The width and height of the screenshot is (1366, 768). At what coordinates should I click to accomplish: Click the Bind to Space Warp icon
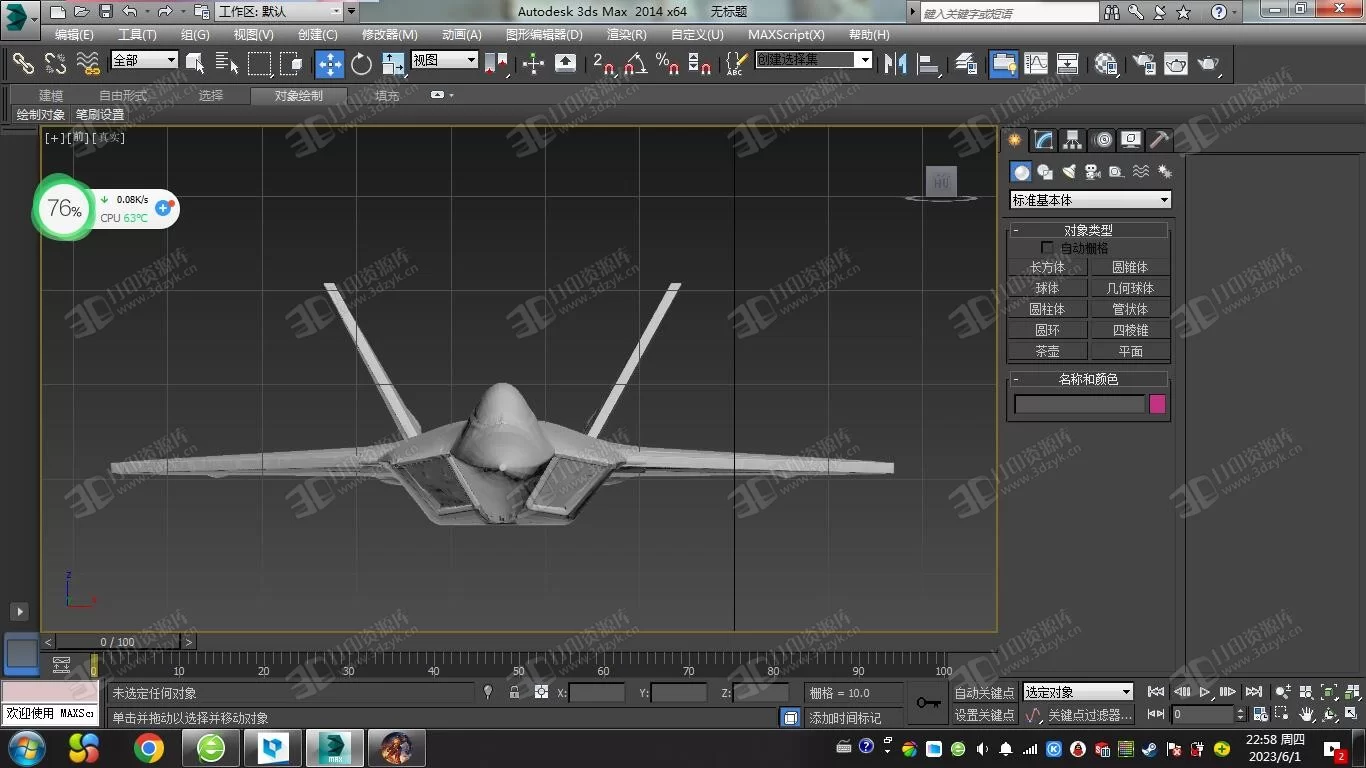(89, 64)
